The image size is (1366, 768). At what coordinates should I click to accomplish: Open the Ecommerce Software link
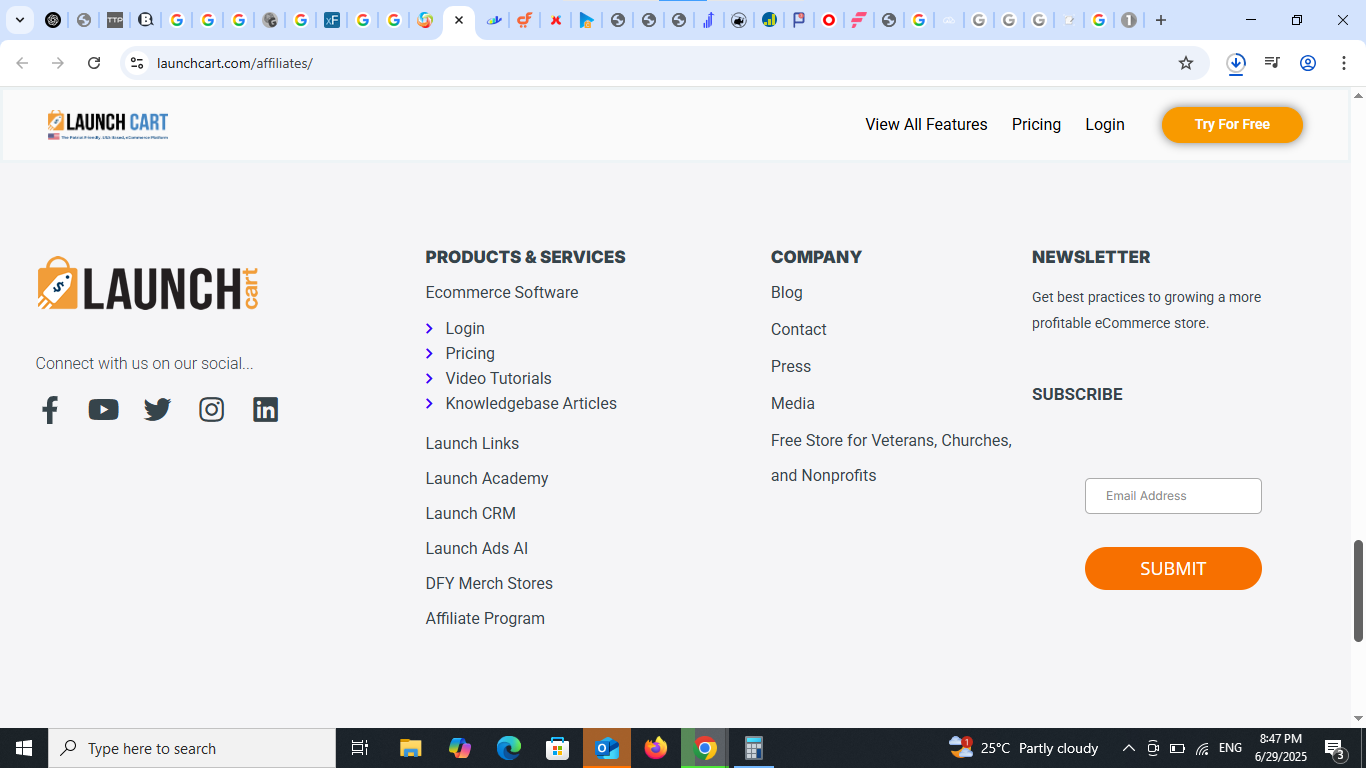click(x=502, y=293)
